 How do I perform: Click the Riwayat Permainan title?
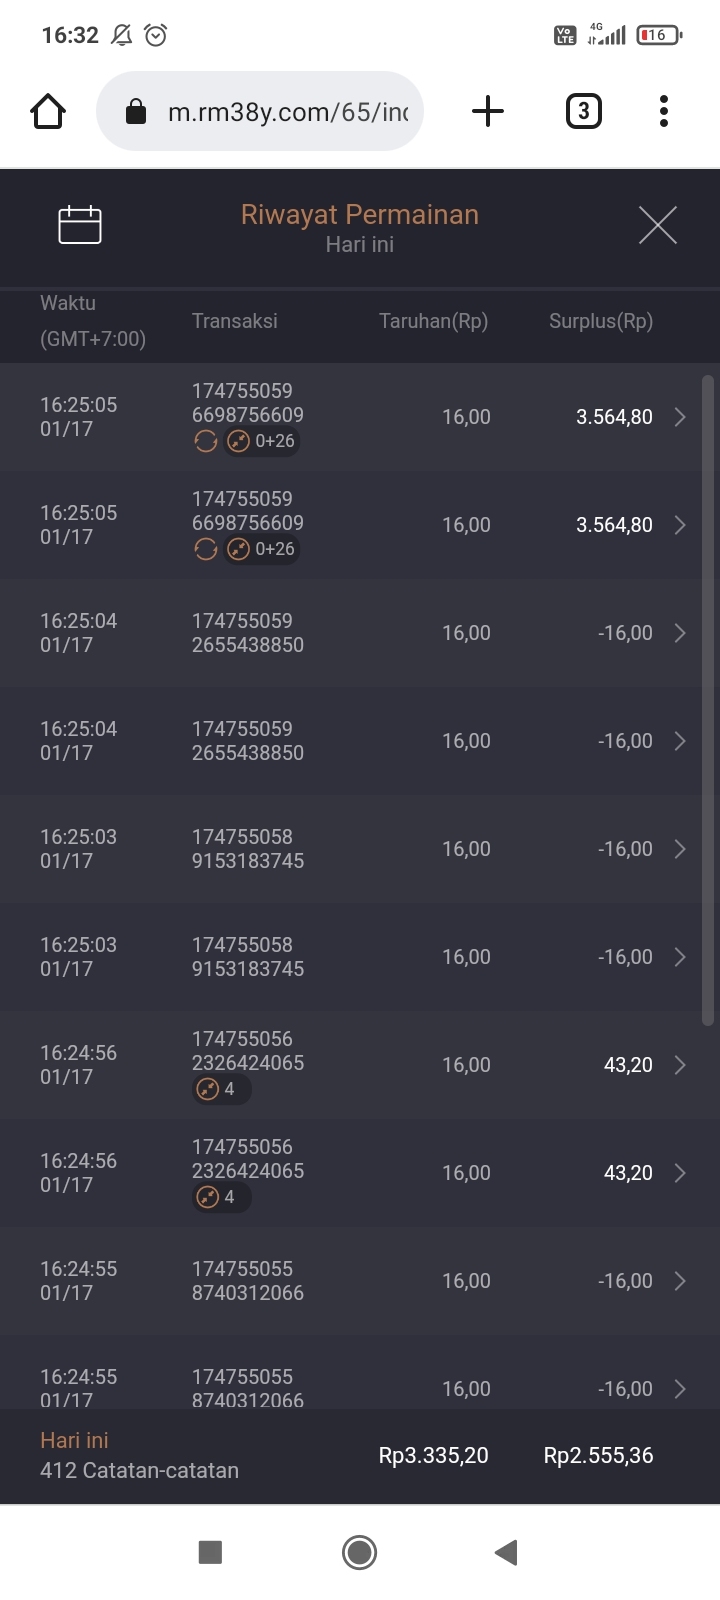tap(359, 215)
